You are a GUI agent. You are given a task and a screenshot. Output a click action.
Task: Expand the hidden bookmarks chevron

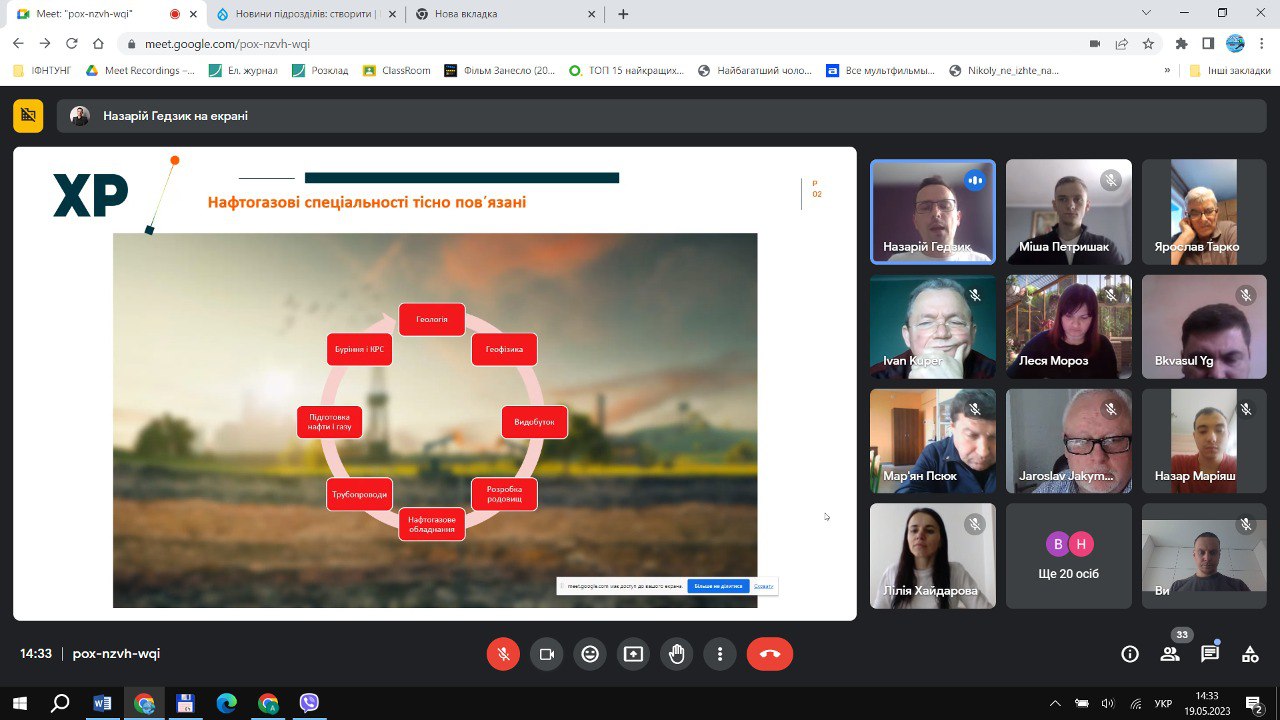coord(1167,70)
